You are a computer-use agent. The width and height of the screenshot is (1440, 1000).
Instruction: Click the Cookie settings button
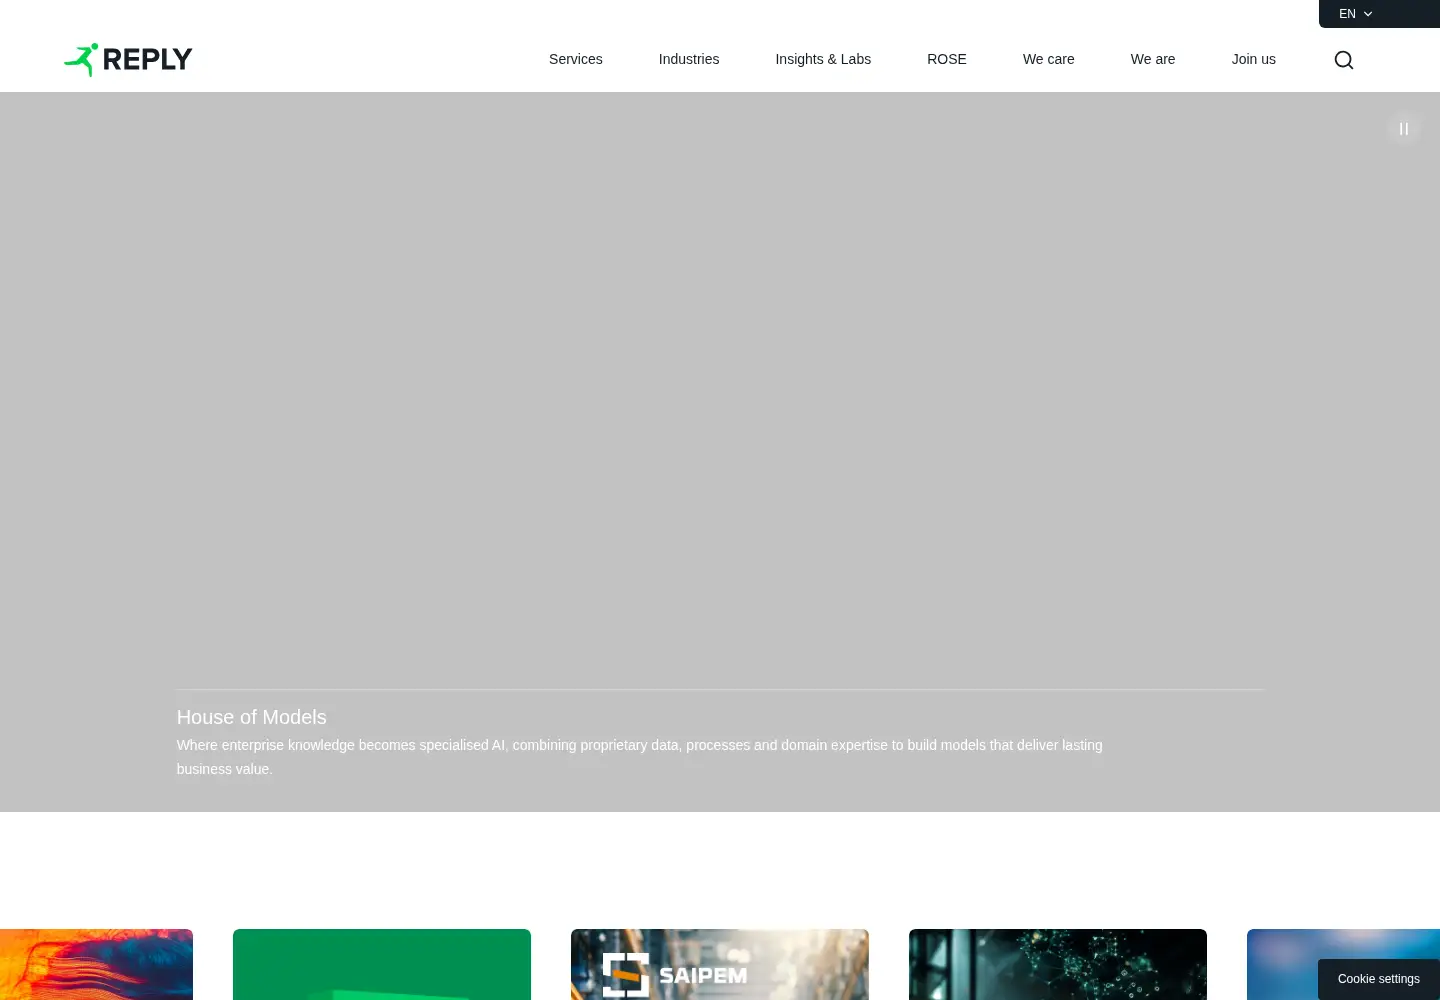click(1379, 979)
